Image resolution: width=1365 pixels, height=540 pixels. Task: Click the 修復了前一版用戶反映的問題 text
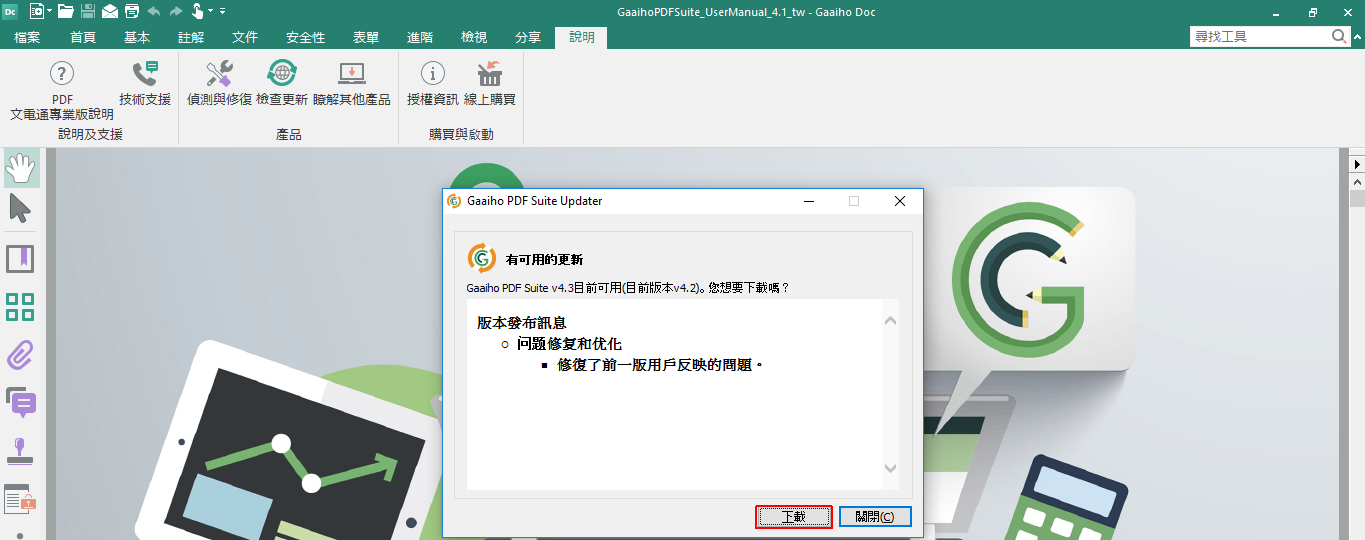point(660,365)
